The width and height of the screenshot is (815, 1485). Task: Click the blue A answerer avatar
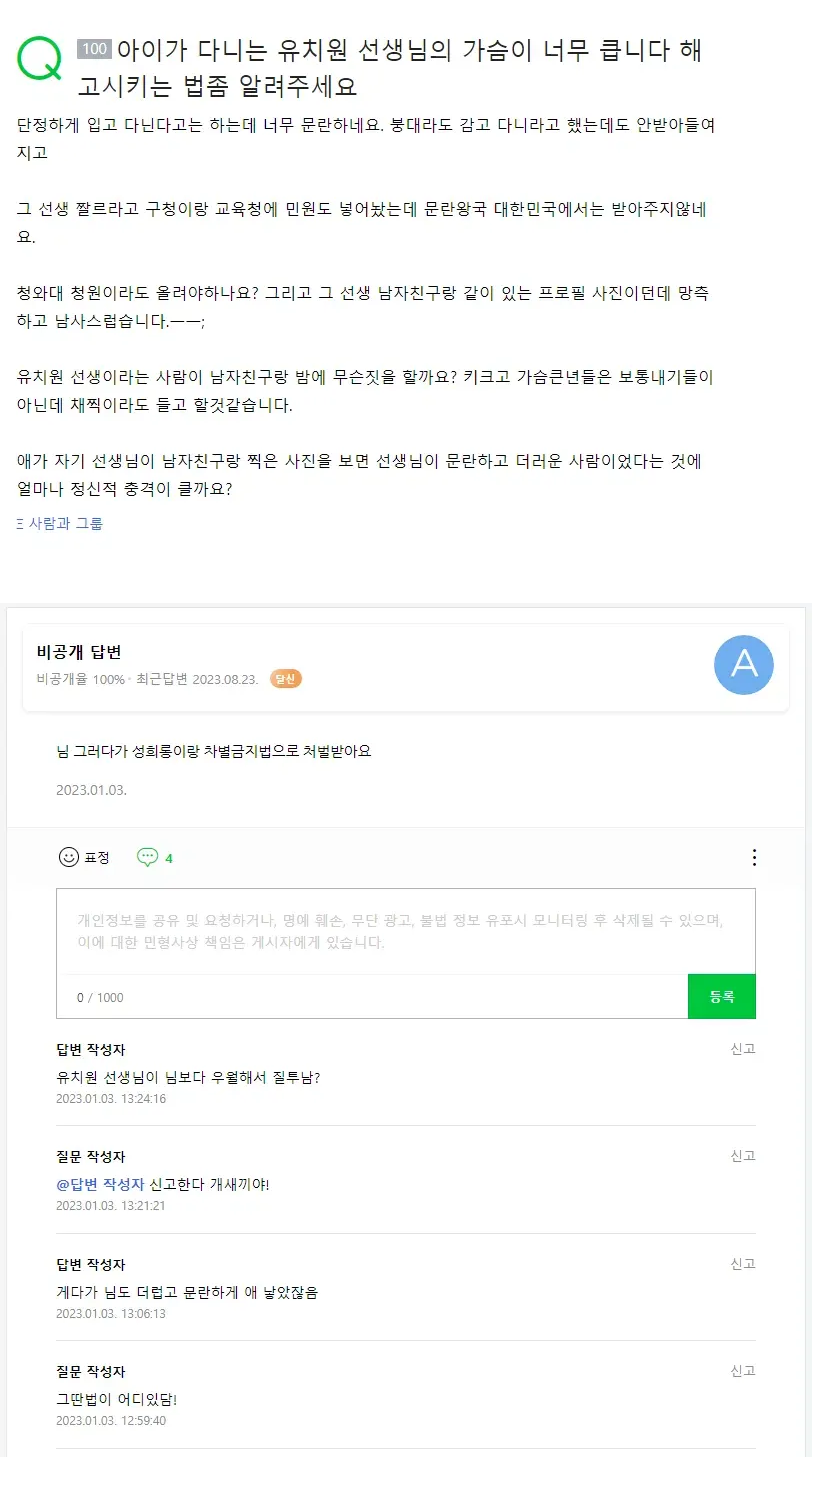tap(744, 664)
